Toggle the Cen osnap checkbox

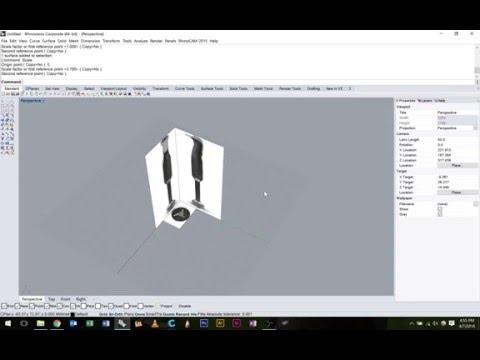[x=60, y=306]
